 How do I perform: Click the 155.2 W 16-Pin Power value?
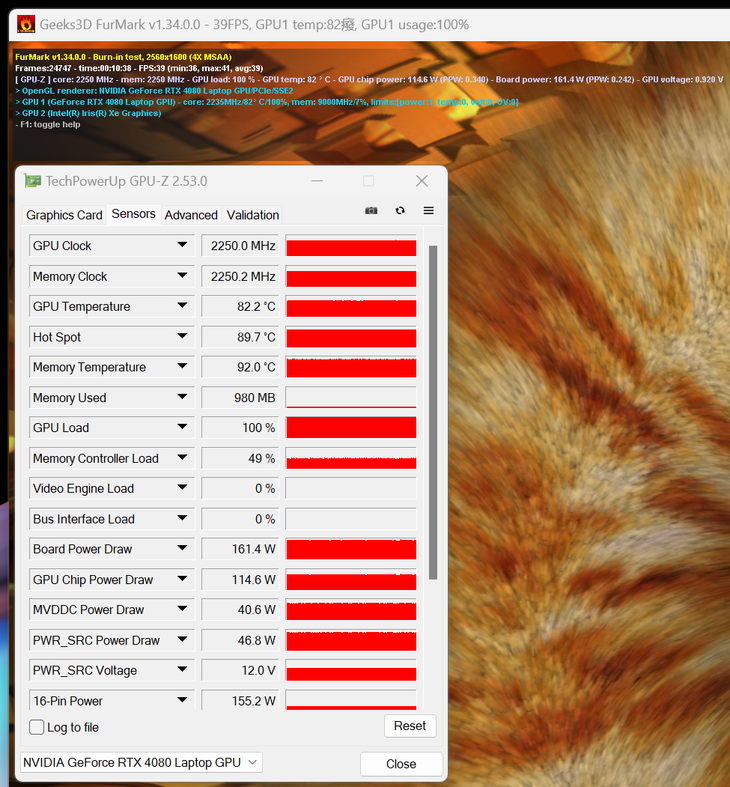click(x=240, y=700)
